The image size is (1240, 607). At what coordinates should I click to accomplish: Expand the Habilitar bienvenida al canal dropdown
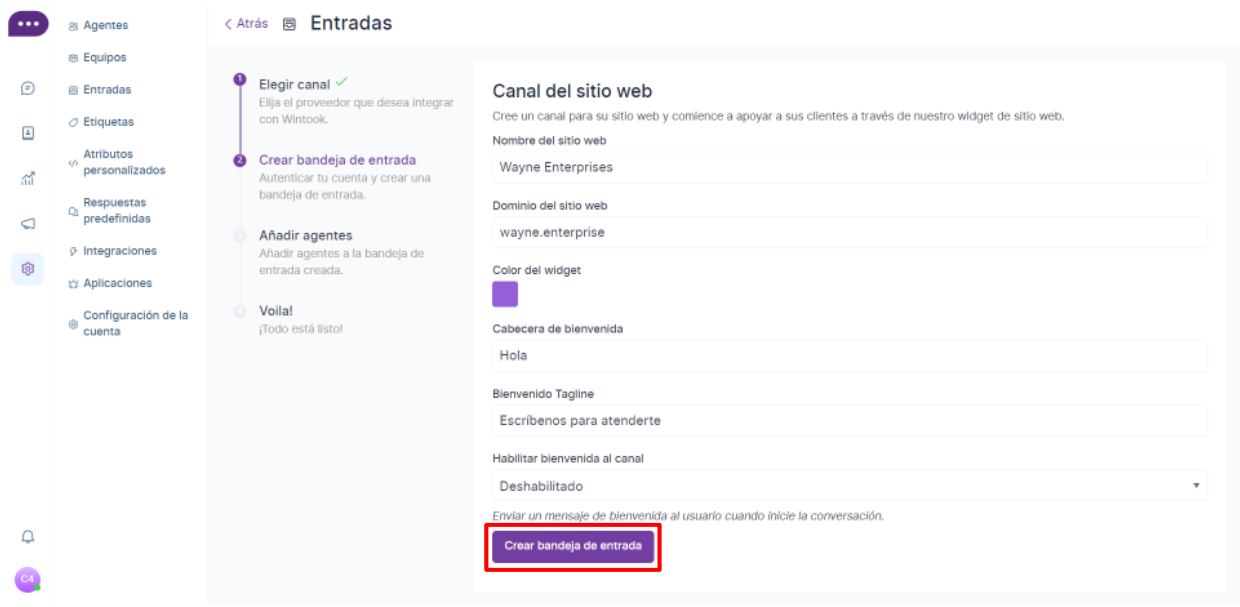click(849, 486)
